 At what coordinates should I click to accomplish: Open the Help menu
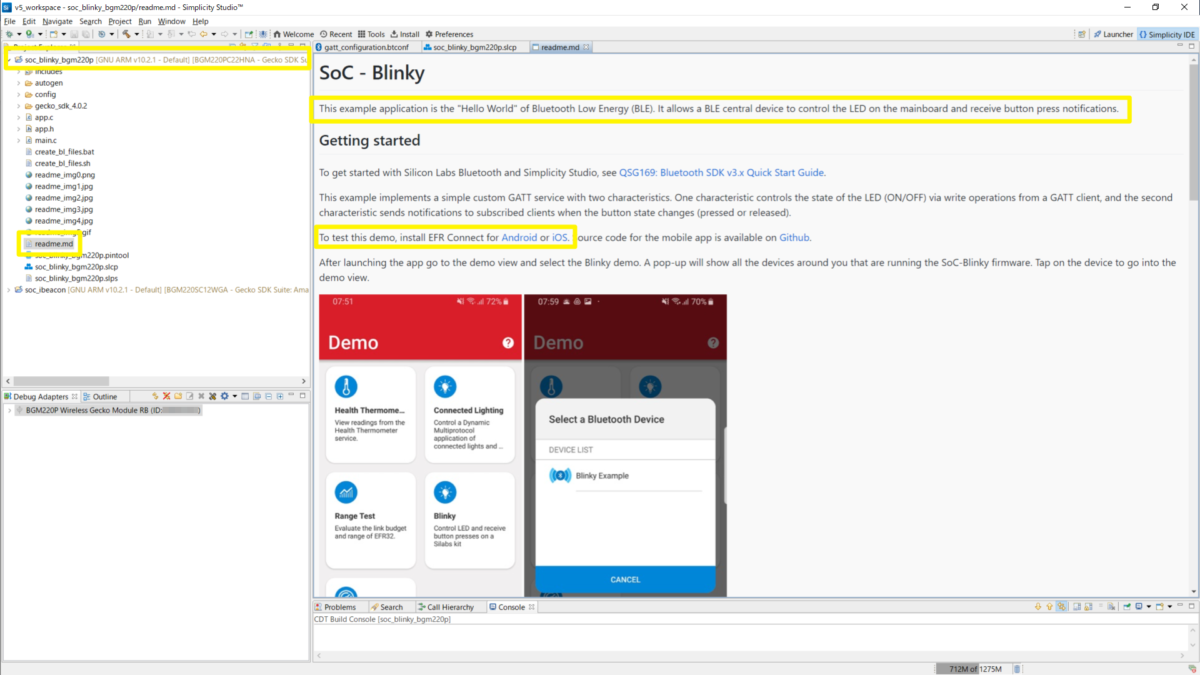[x=201, y=21]
